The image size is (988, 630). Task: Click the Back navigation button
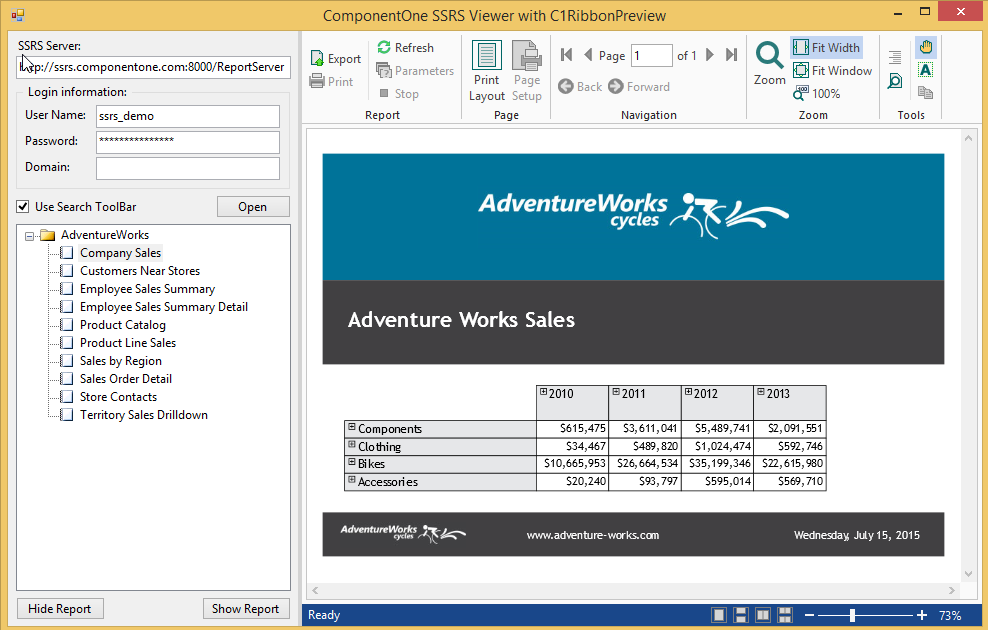(580, 86)
